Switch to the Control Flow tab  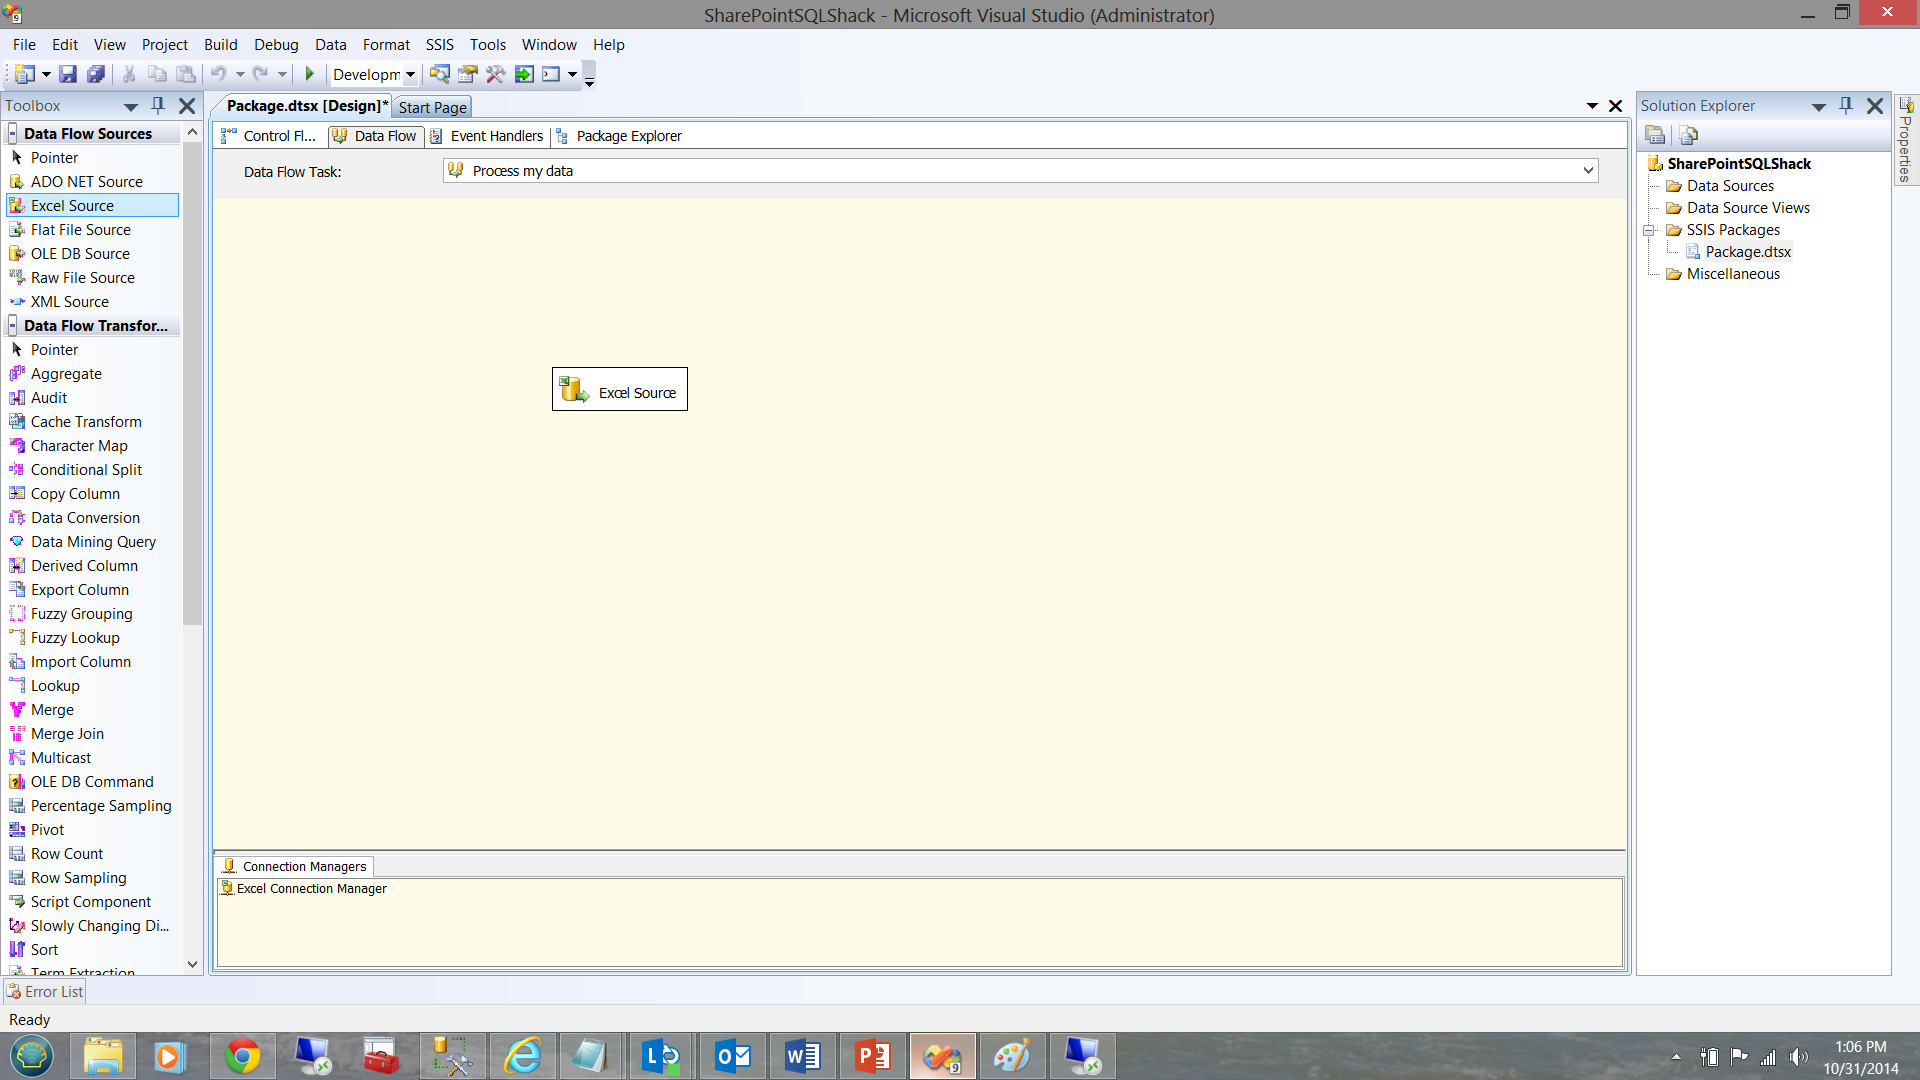coord(270,136)
